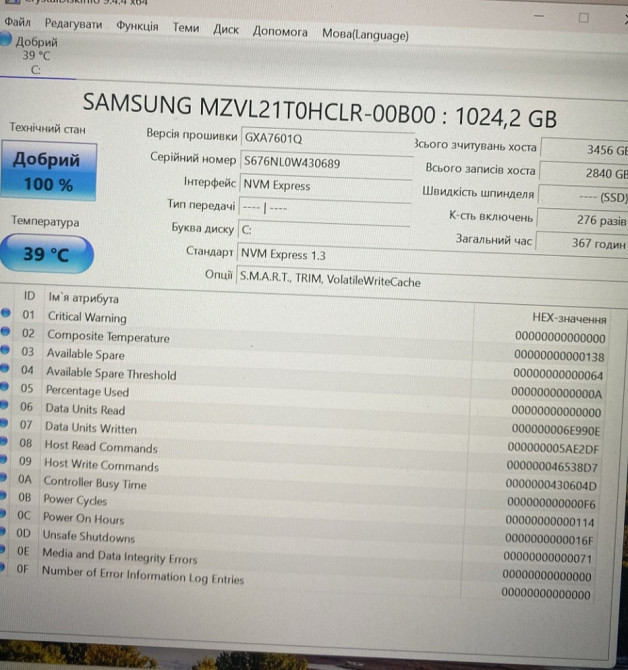This screenshot has width=628, height=670.
Task: Open the Допомога menu
Action: [280, 32]
